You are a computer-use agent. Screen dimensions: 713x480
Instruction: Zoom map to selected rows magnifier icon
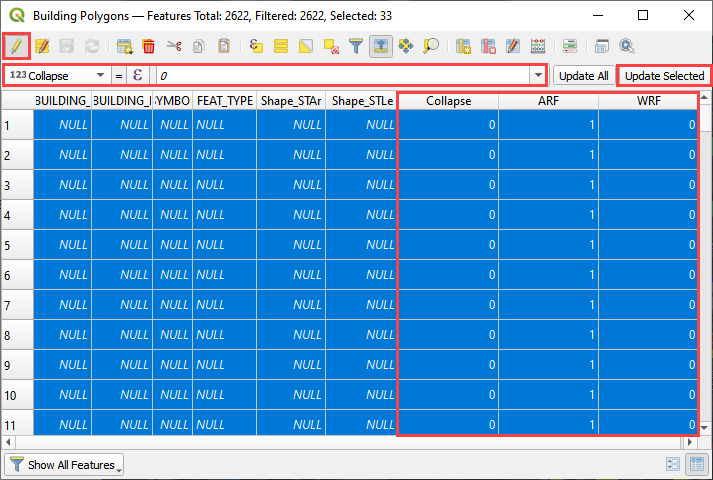pos(431,46)
